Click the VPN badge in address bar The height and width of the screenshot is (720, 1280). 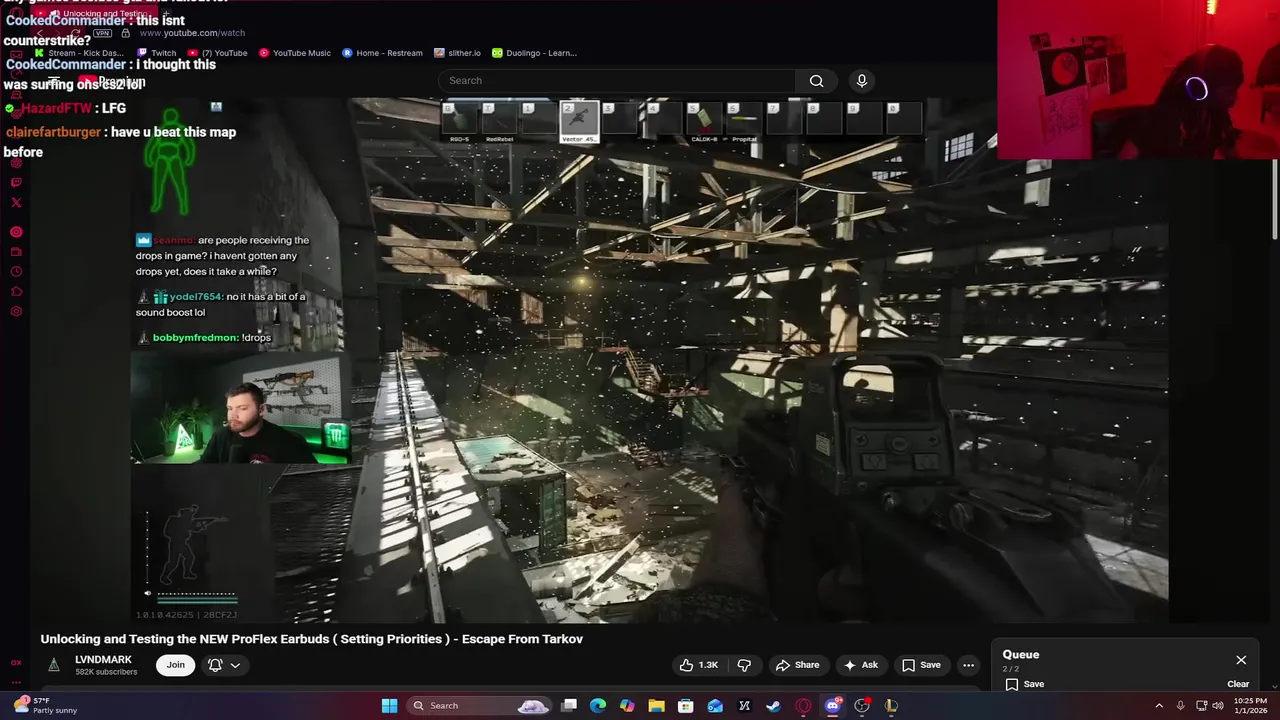click(x=102, y=33)
